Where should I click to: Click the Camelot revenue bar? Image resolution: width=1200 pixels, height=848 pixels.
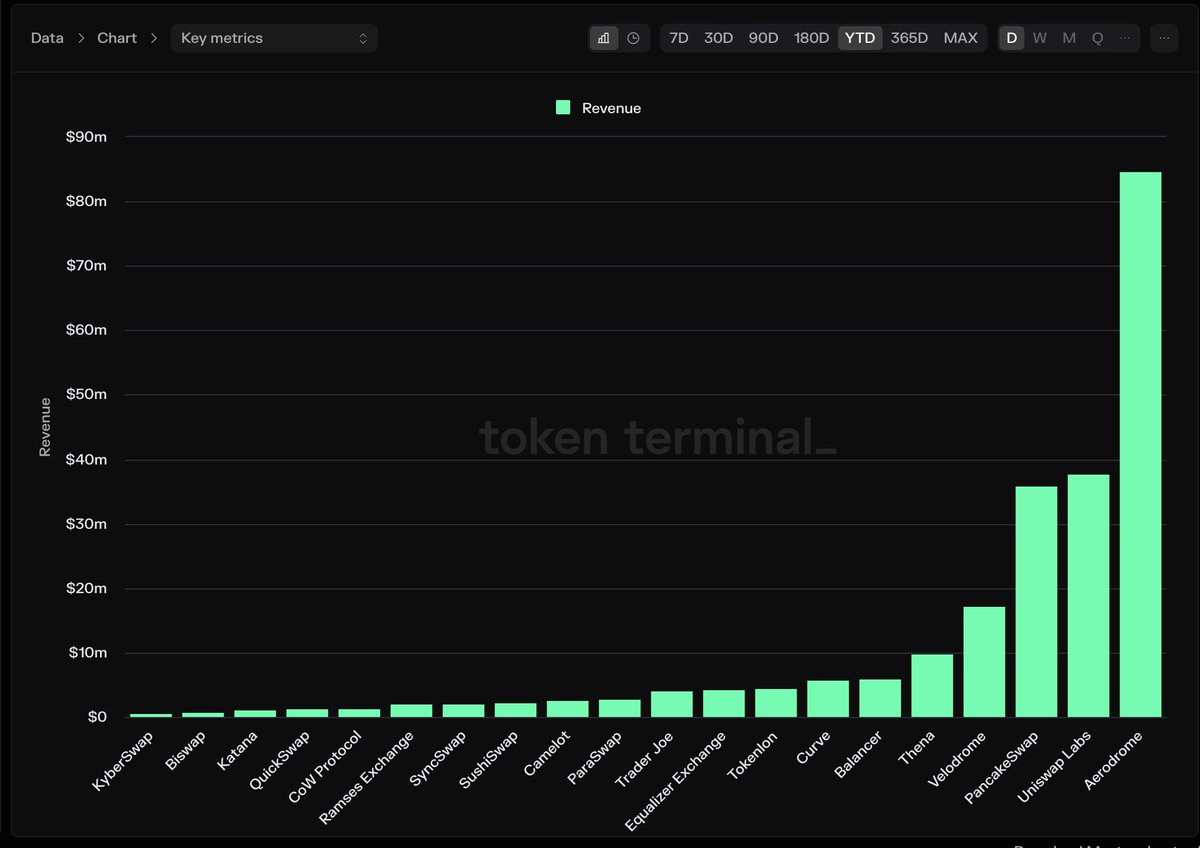pos(568,709)
